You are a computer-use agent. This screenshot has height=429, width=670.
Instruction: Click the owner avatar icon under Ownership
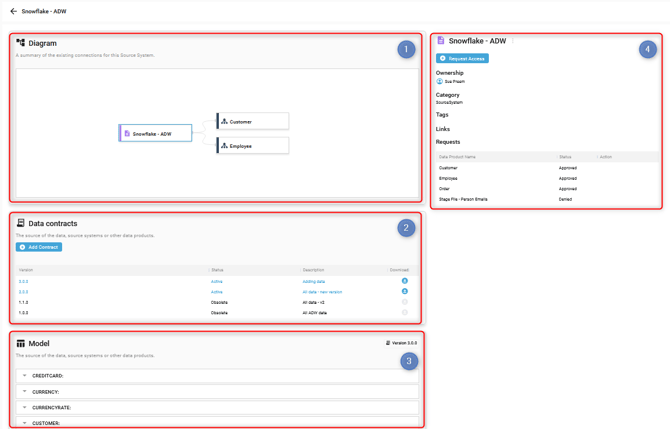tap(439, 81)
